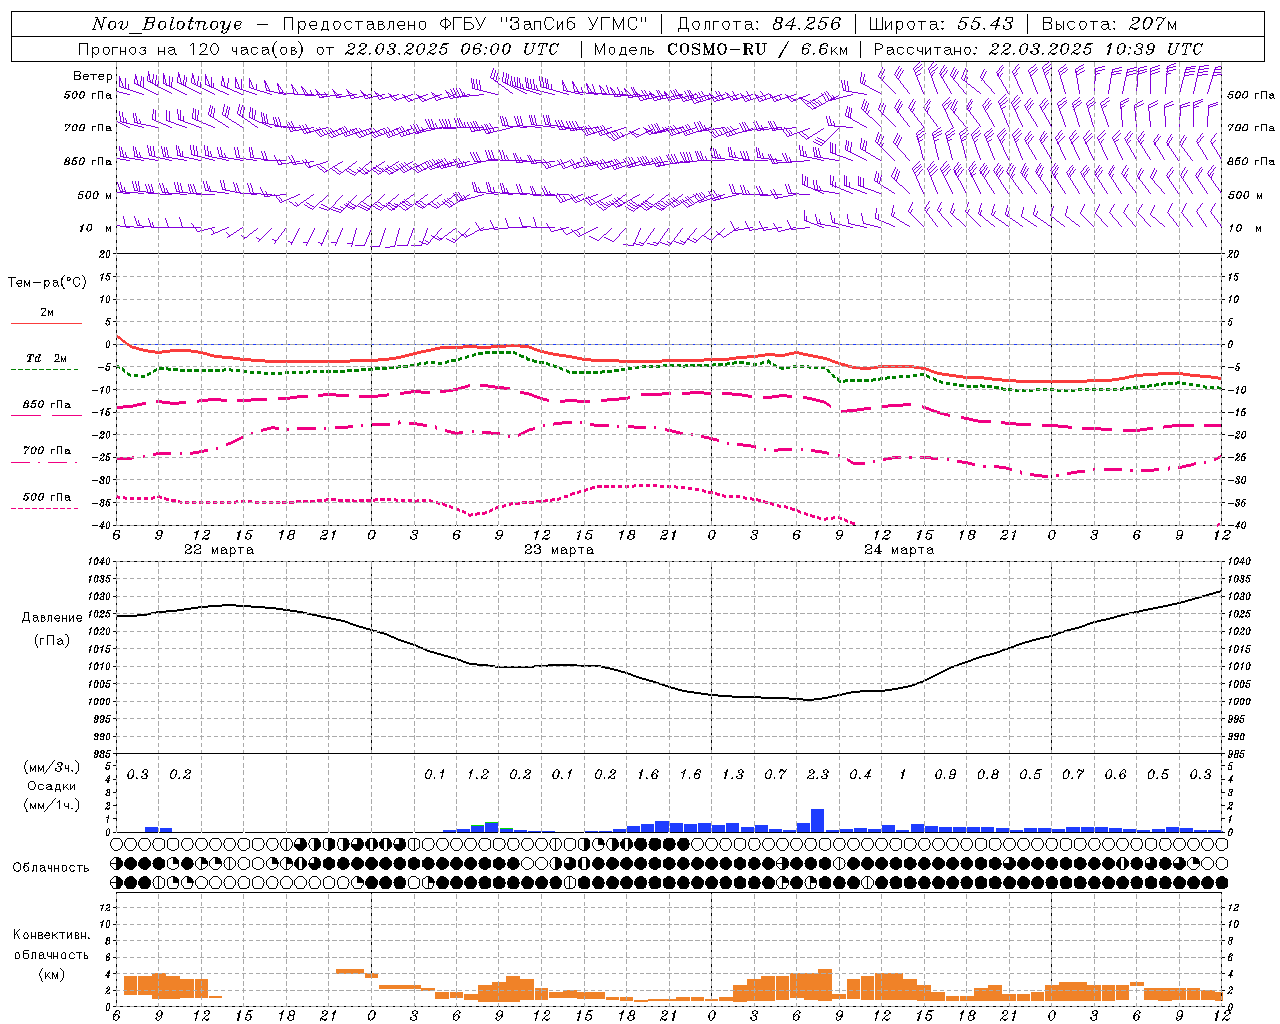Click the '10 м' wind level label on left
The width and height of the screenshot is (1280, 1024).
pos(95,228)
